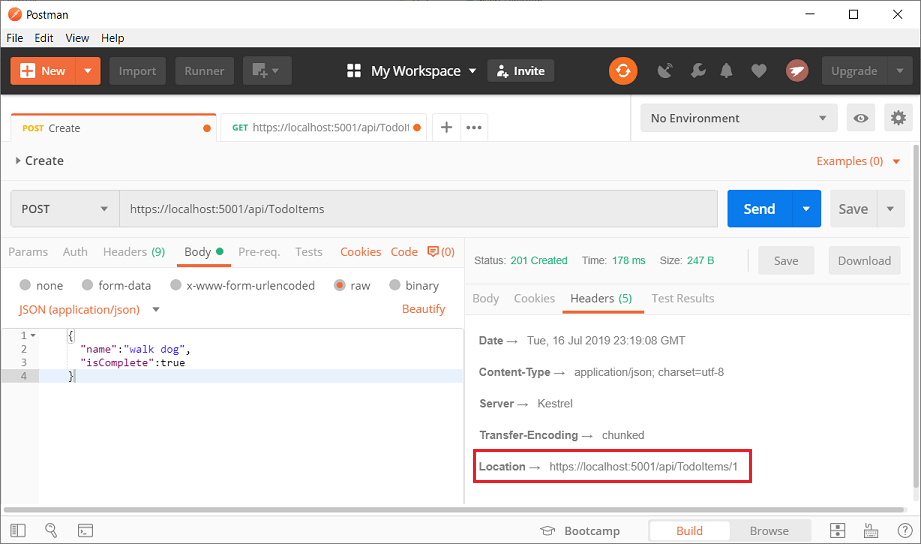Open the interceptor satellite icon
This screenshot has height=544, width=921.
tap(665, 71)
